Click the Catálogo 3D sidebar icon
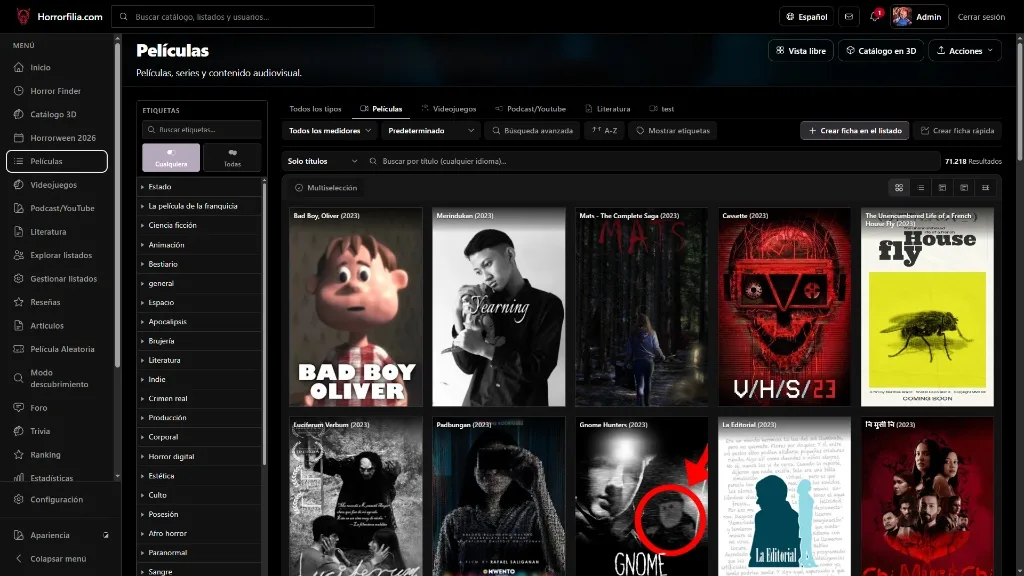 pos(18,114)
